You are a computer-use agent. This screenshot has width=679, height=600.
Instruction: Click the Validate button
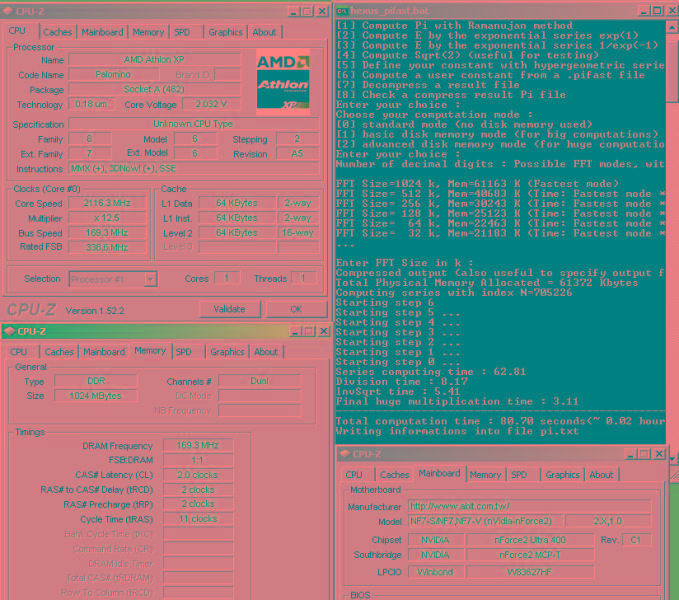coord(230,309)
